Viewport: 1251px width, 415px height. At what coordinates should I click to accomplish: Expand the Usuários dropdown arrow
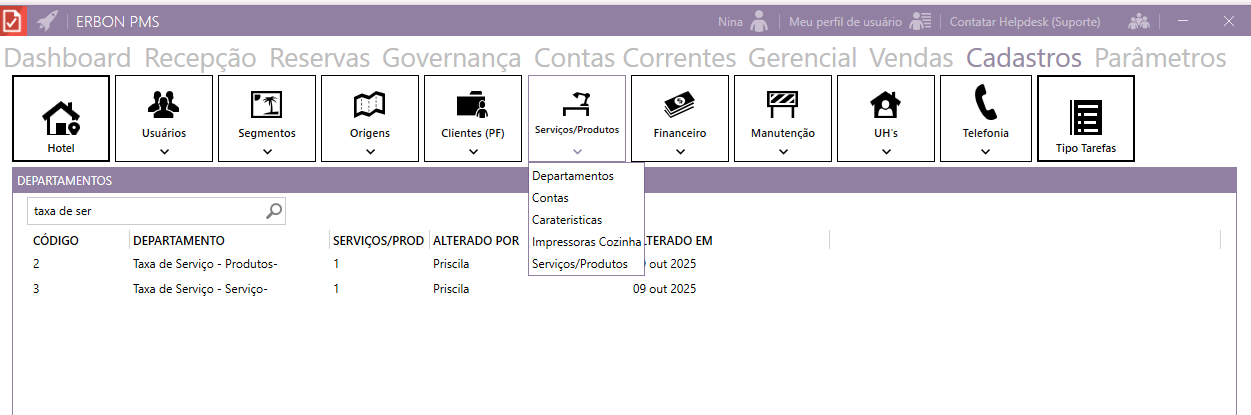pyautogui.click(x=164, y=152)
